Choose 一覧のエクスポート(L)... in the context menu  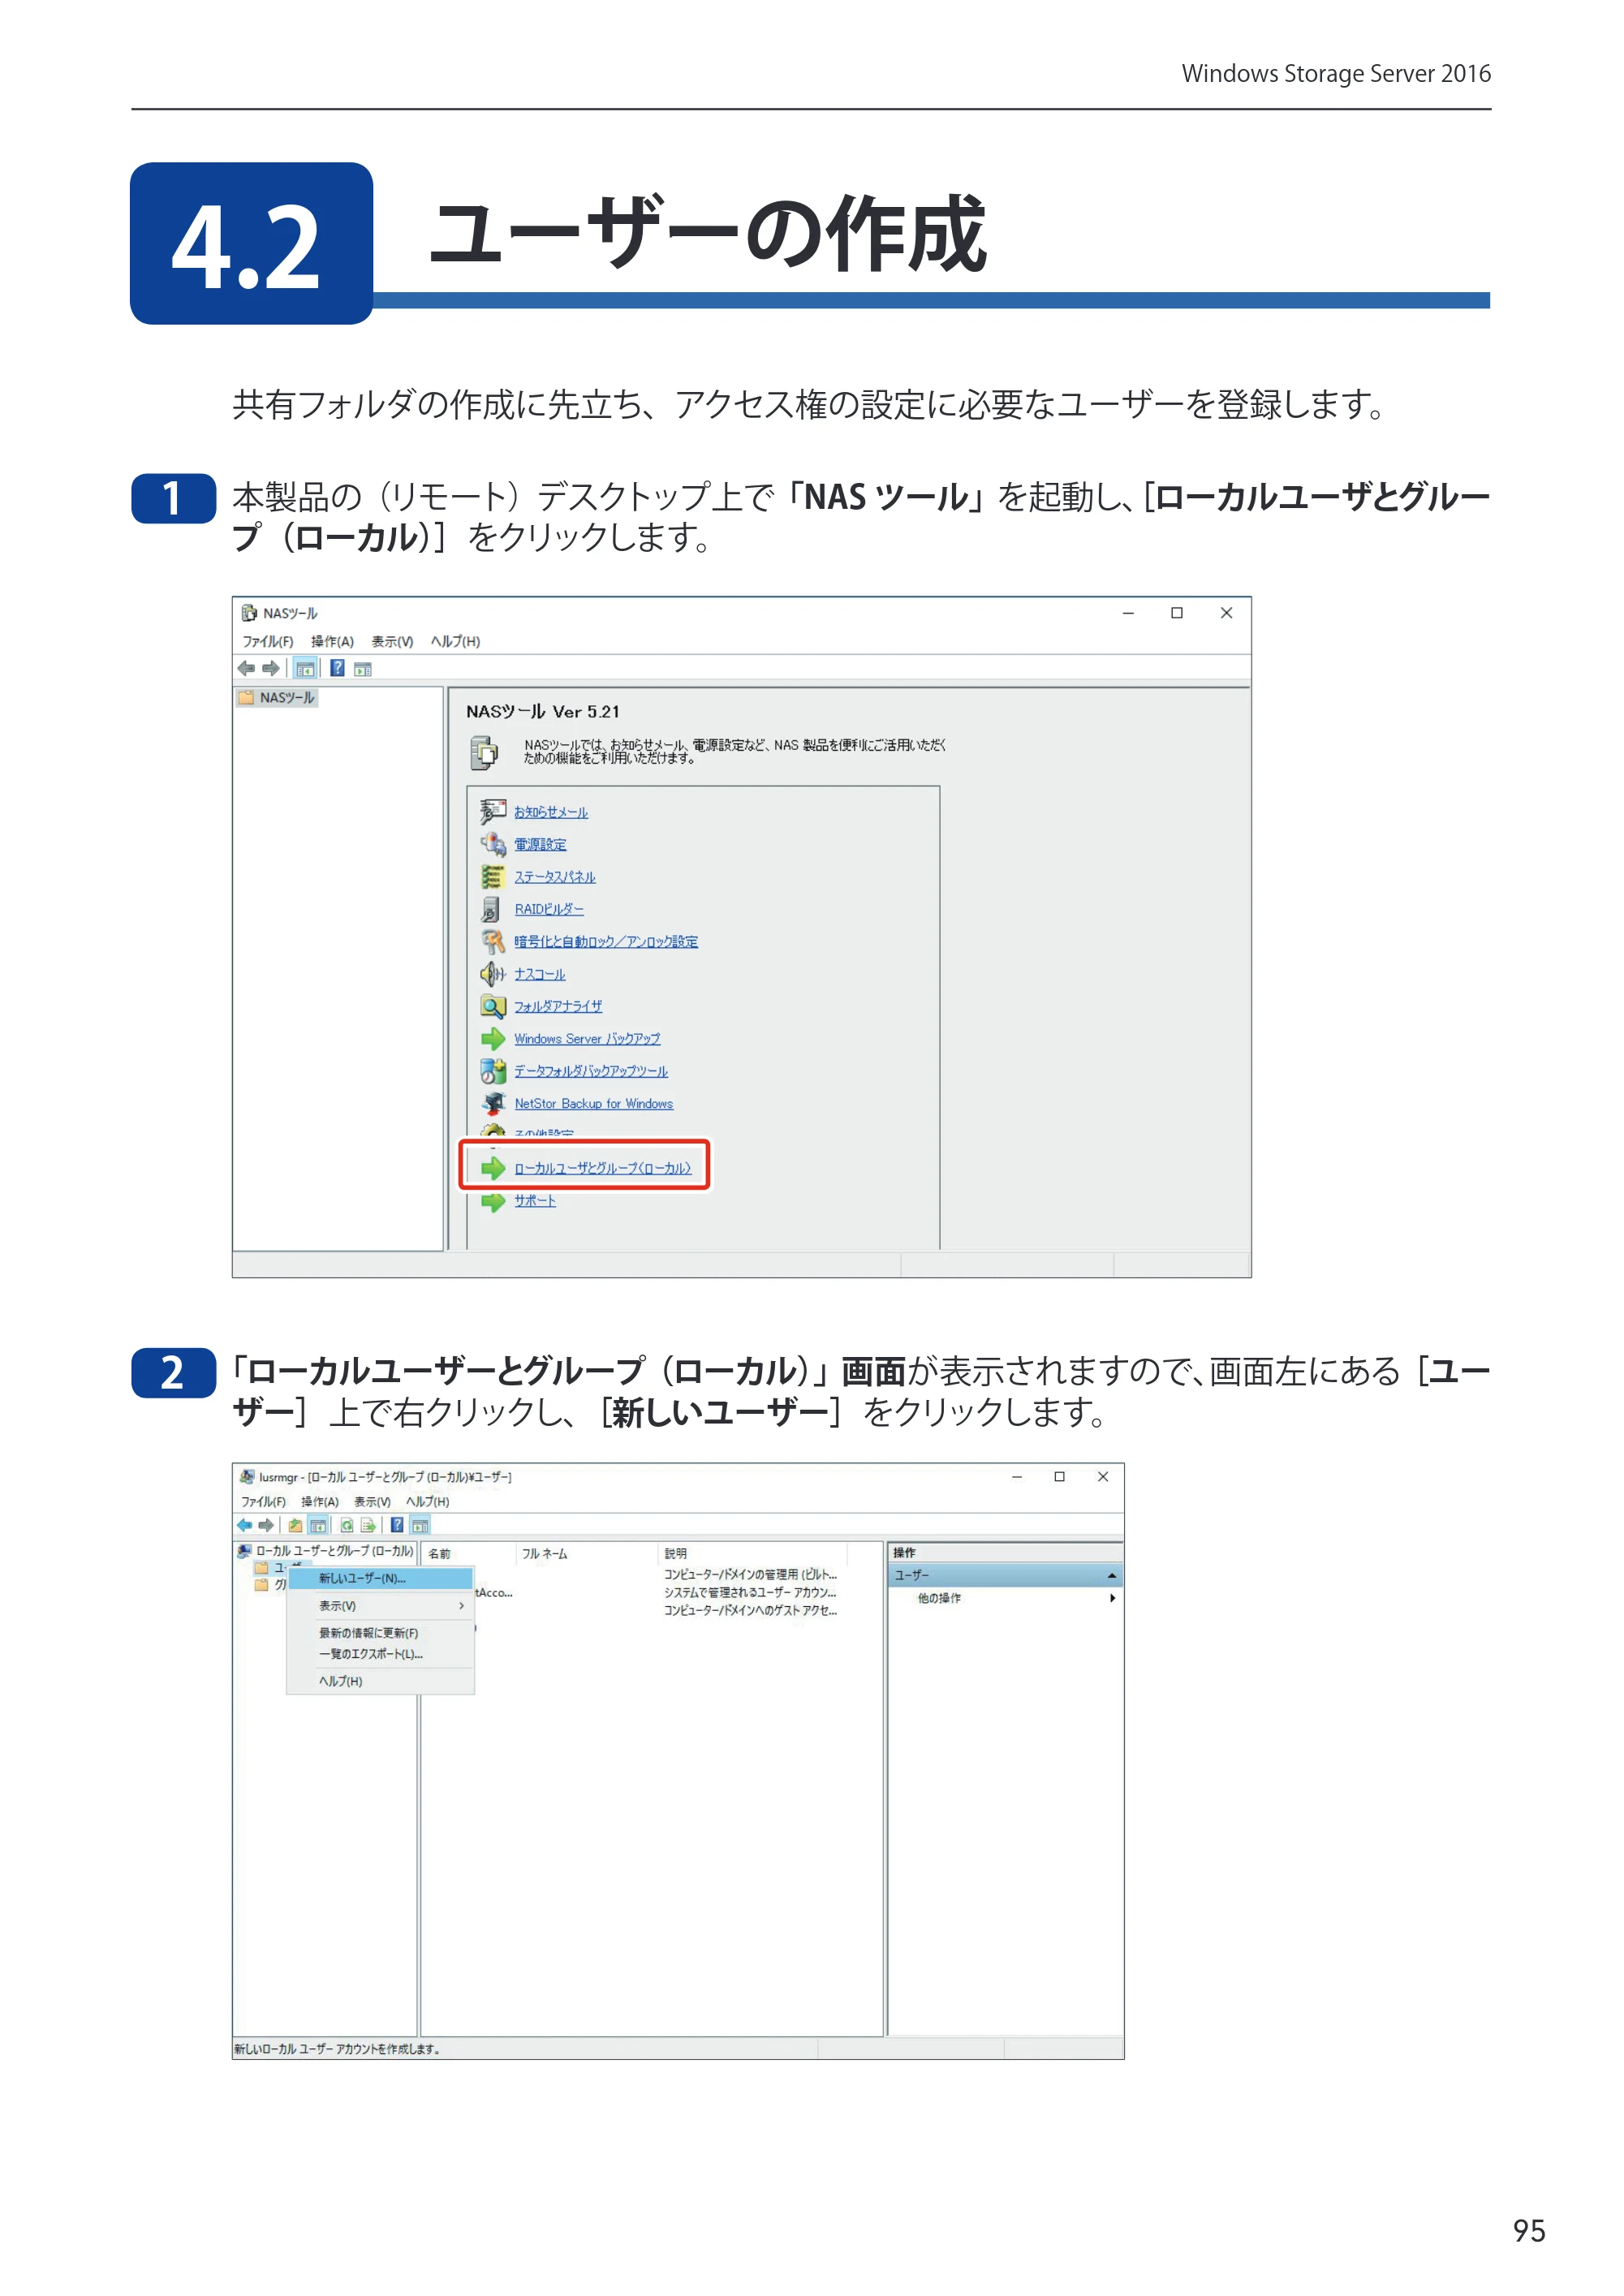coord(380,1654)
